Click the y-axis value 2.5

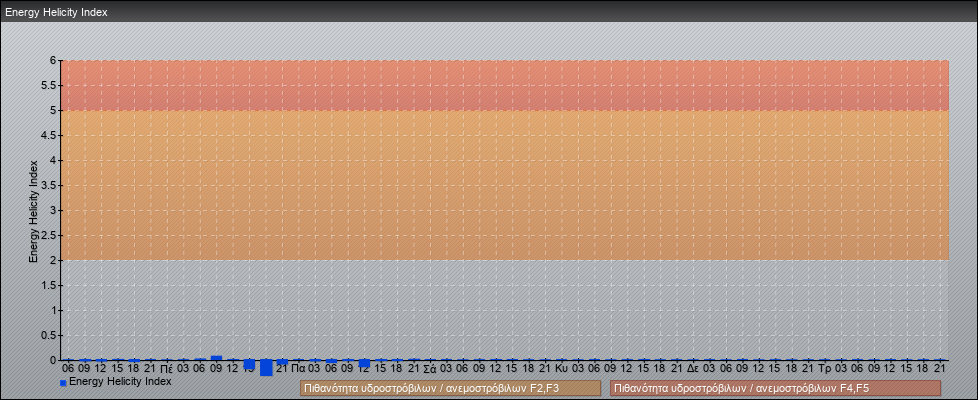pos(49,235)
